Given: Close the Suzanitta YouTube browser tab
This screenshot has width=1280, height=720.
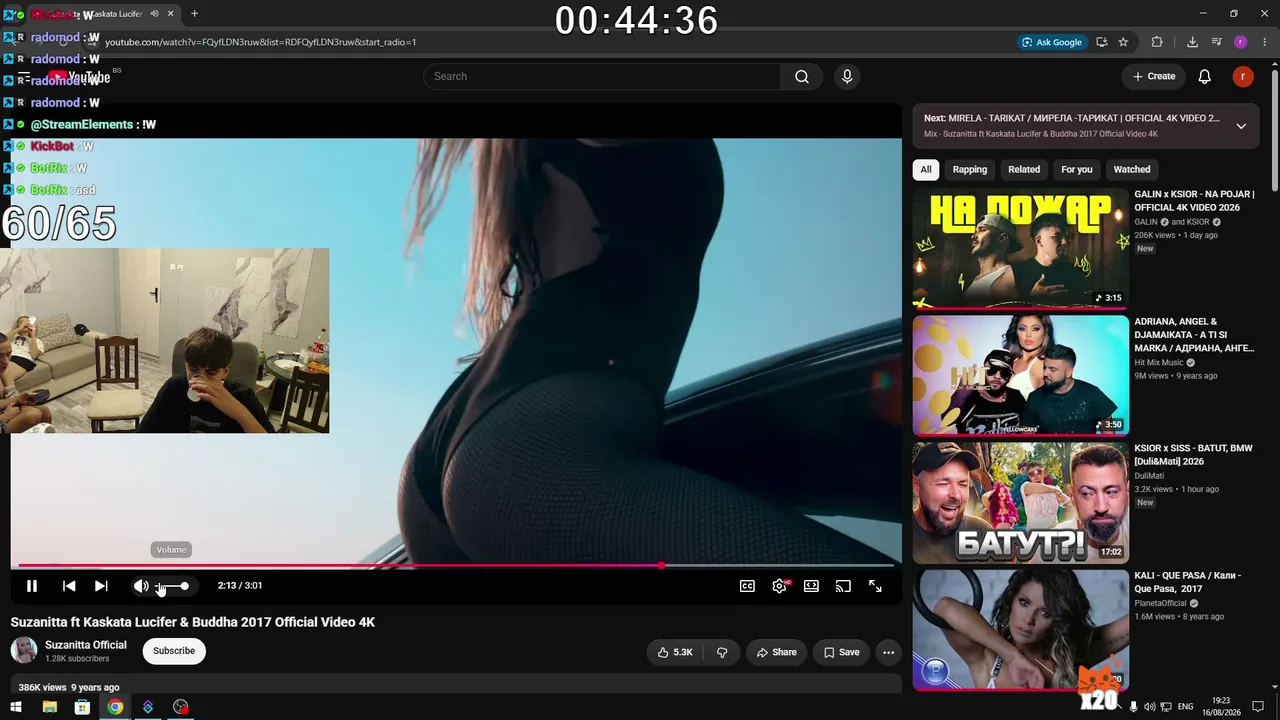Looking at the screenshot, I should tap(170, 14).
